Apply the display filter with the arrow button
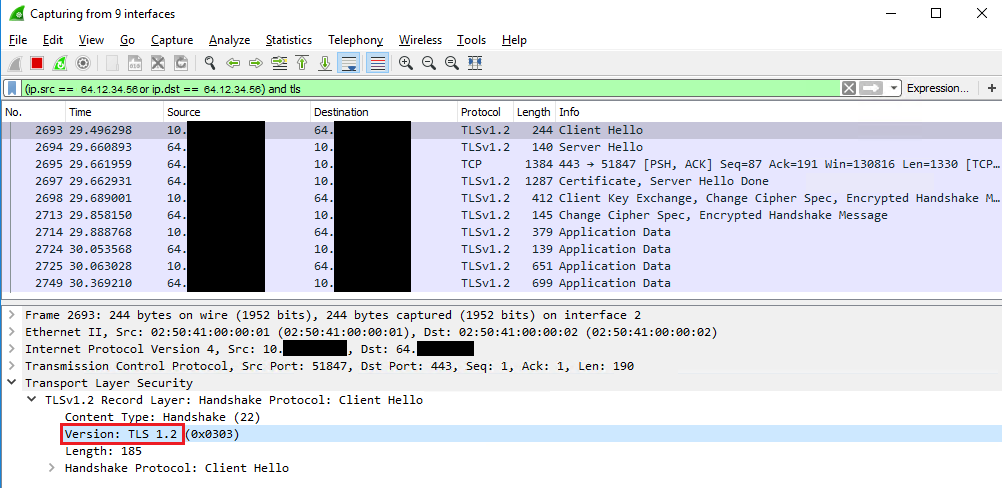 point(871,88)
